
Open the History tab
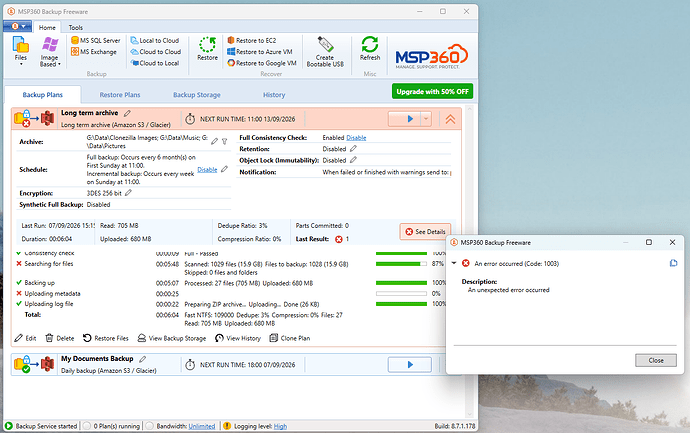(274, 95)
